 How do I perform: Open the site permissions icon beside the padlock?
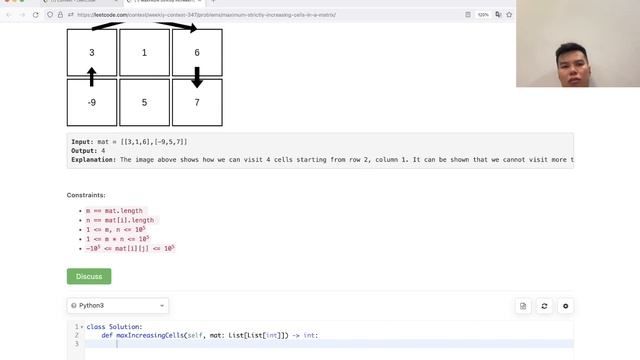71,15
